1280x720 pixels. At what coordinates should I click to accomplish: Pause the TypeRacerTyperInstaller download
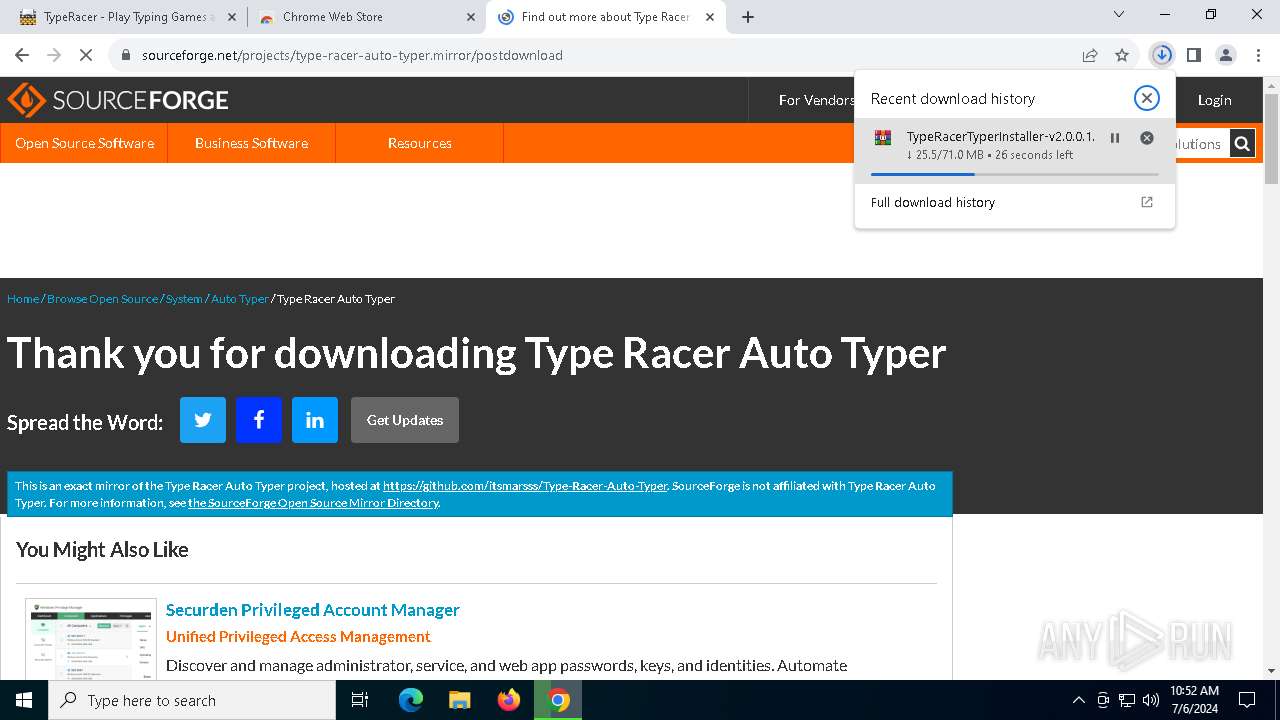point(1115,138)
